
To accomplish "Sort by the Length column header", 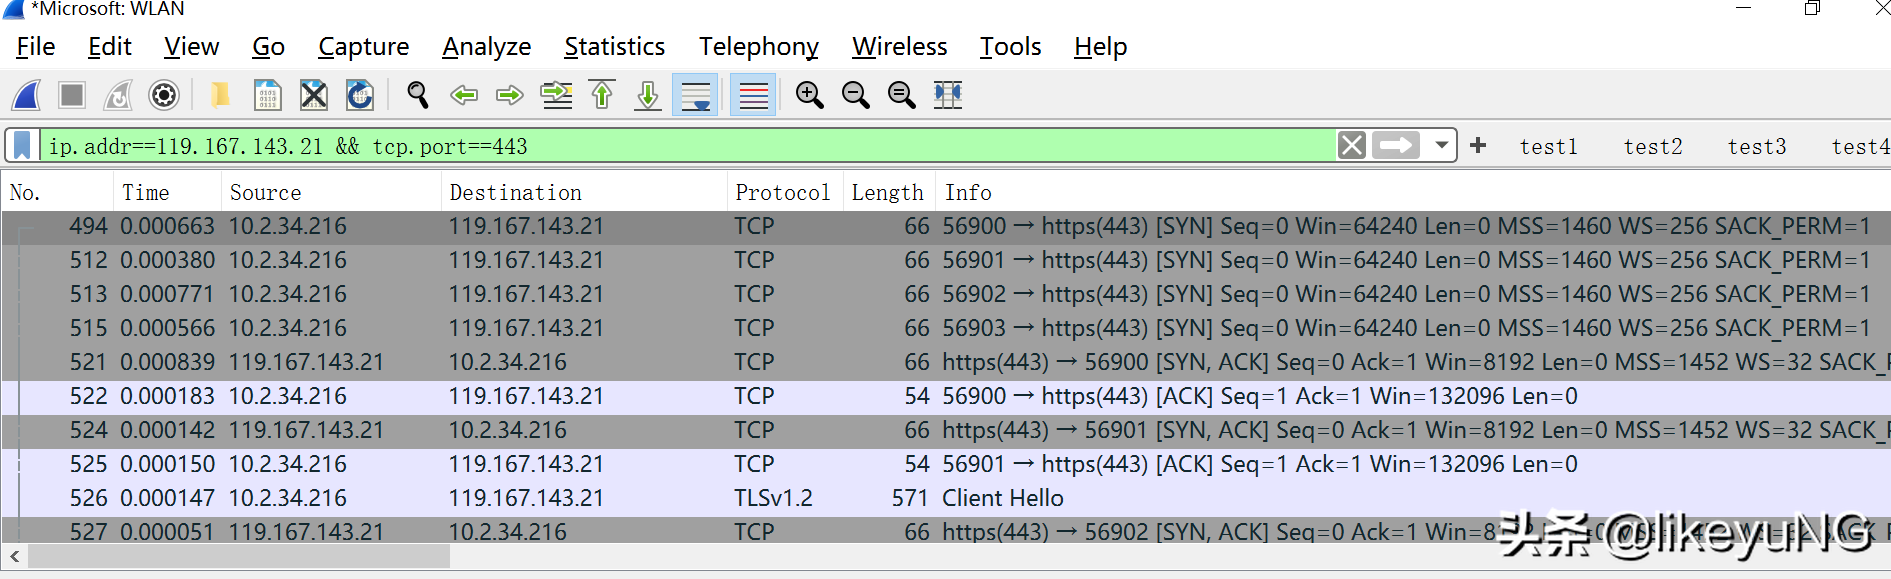I will coord(889,192).
